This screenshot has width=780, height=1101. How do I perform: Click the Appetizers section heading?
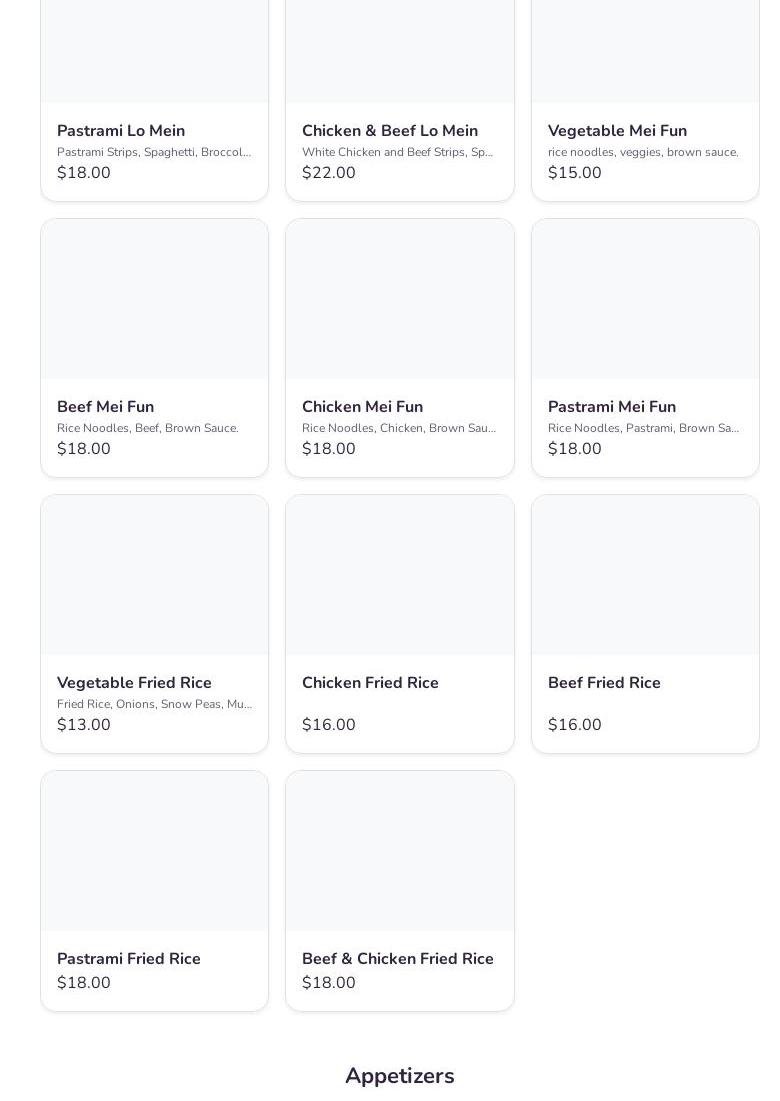point(399,1076)
